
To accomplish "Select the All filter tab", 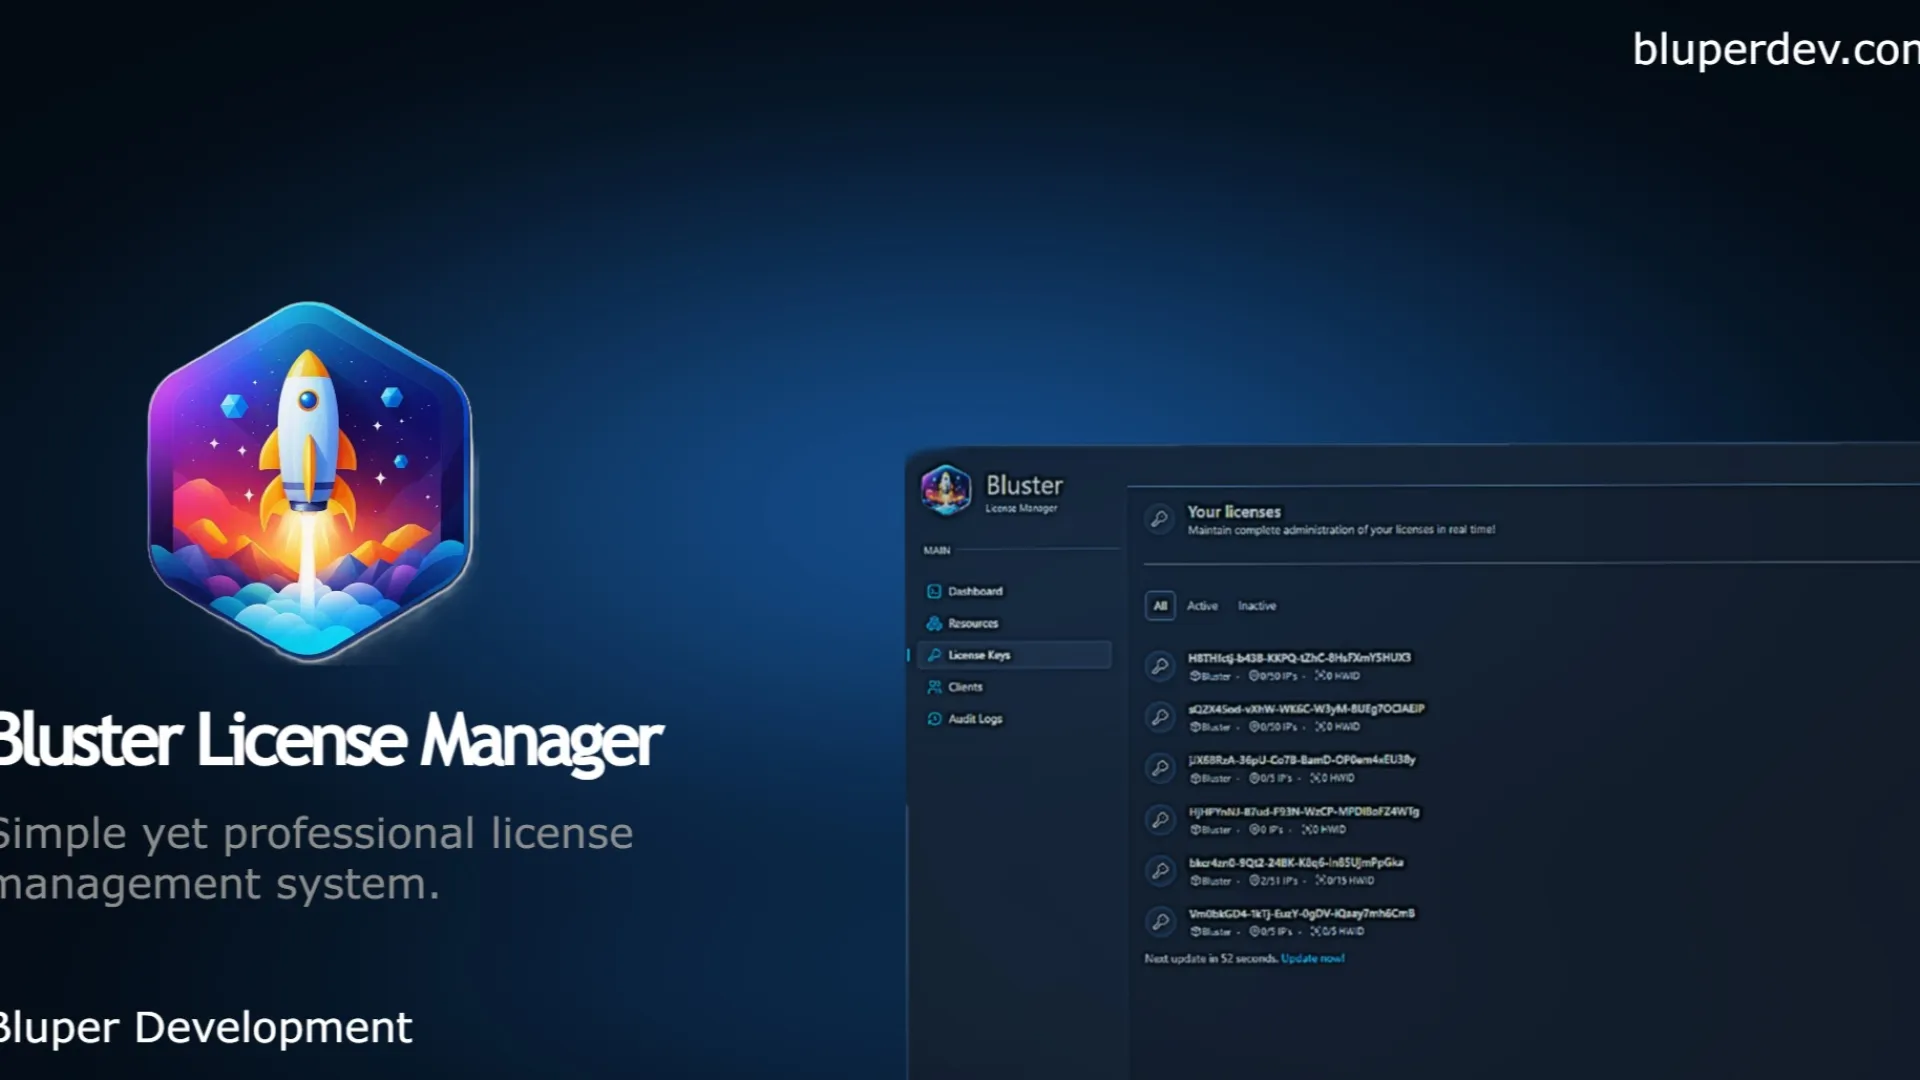I will coord(1160,606).
